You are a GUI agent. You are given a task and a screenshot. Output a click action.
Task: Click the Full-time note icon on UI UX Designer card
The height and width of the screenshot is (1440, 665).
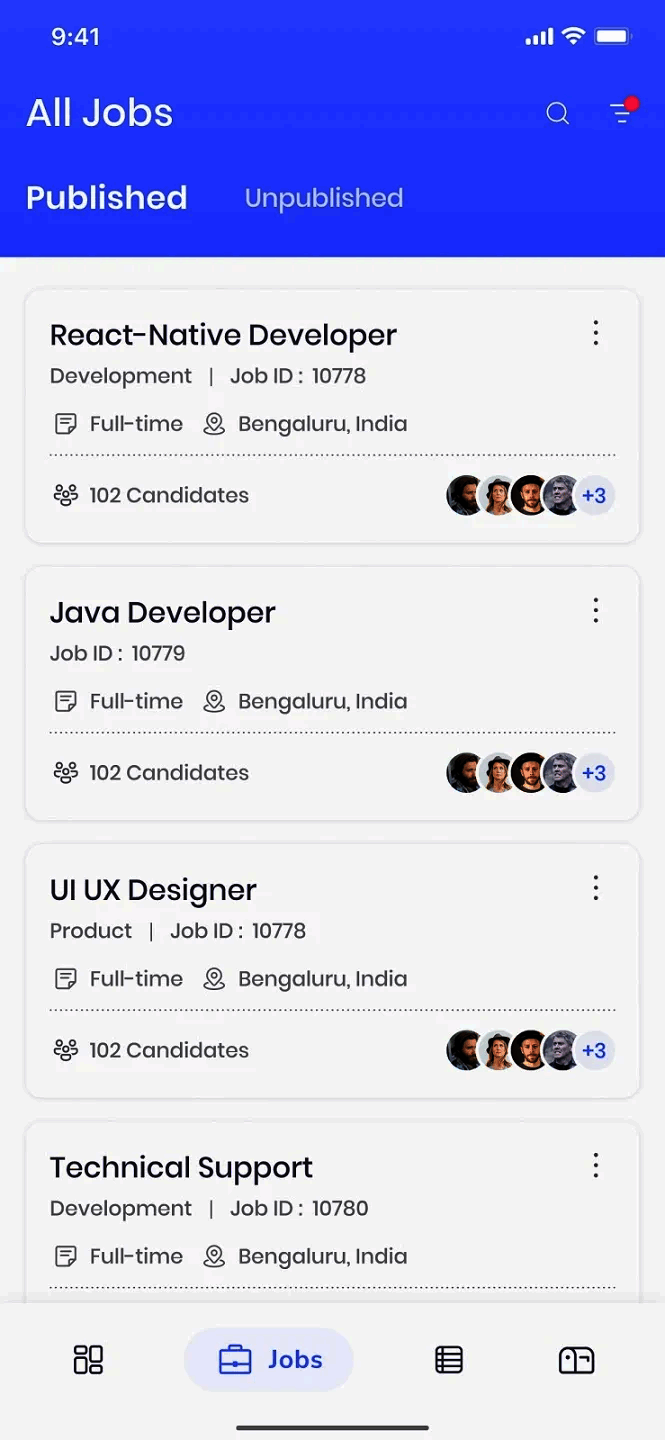click(x=66, y=979)
